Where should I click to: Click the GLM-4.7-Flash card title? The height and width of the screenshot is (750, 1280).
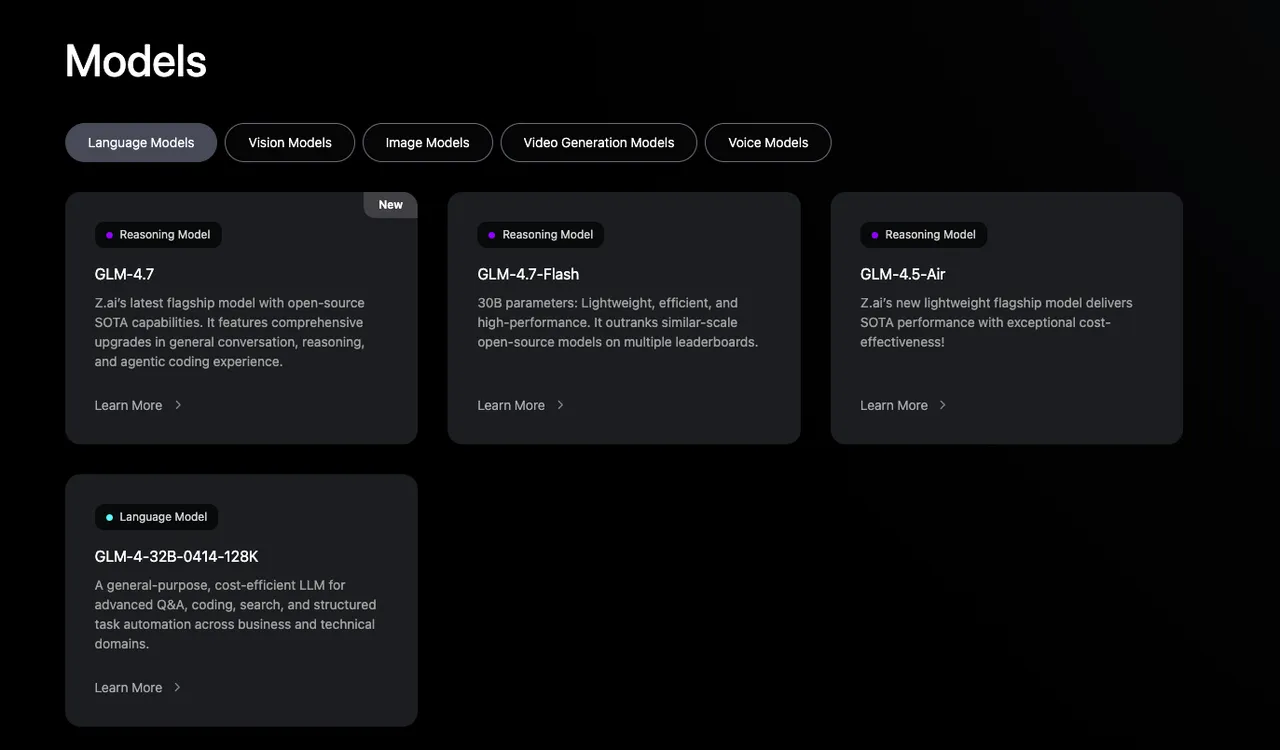click(x=528, y=274)
